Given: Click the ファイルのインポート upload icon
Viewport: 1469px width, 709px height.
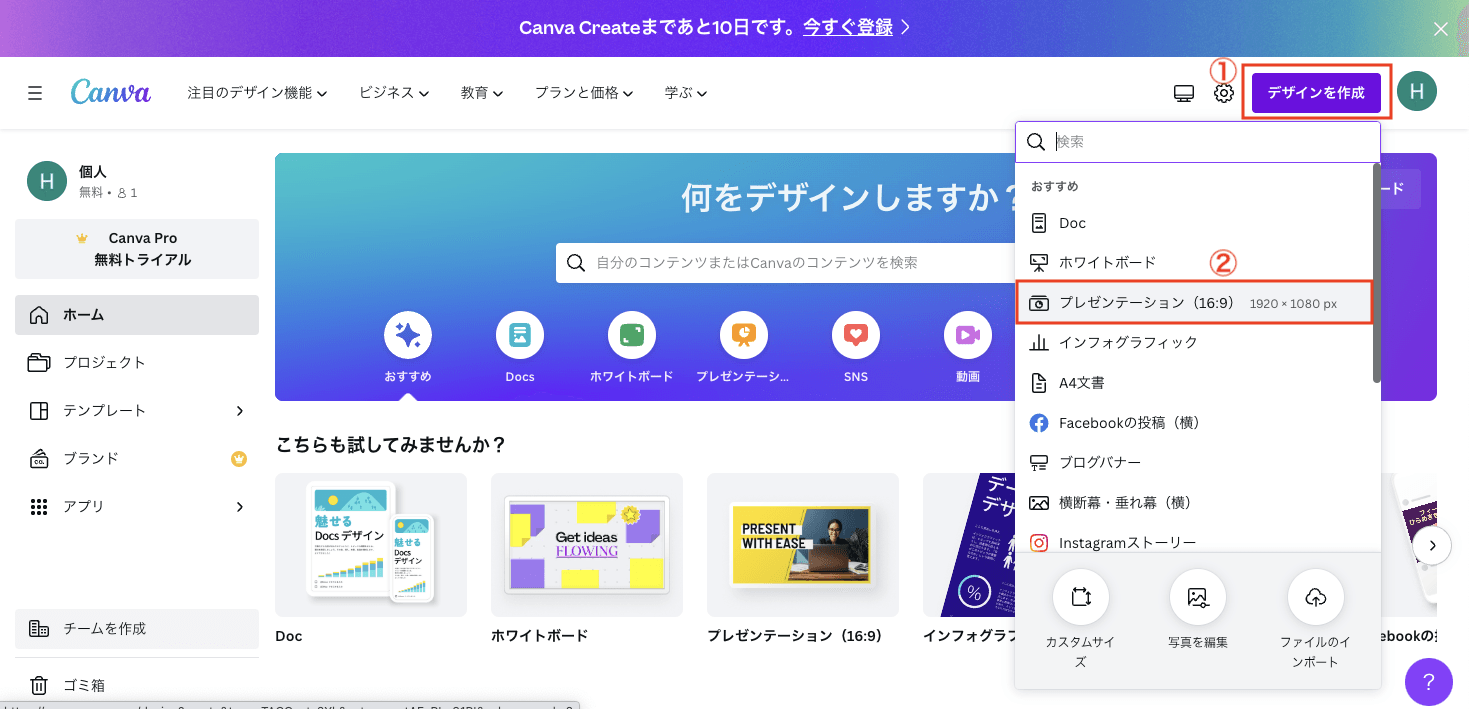Looking at the screenshot, I should coord(1316,597).
